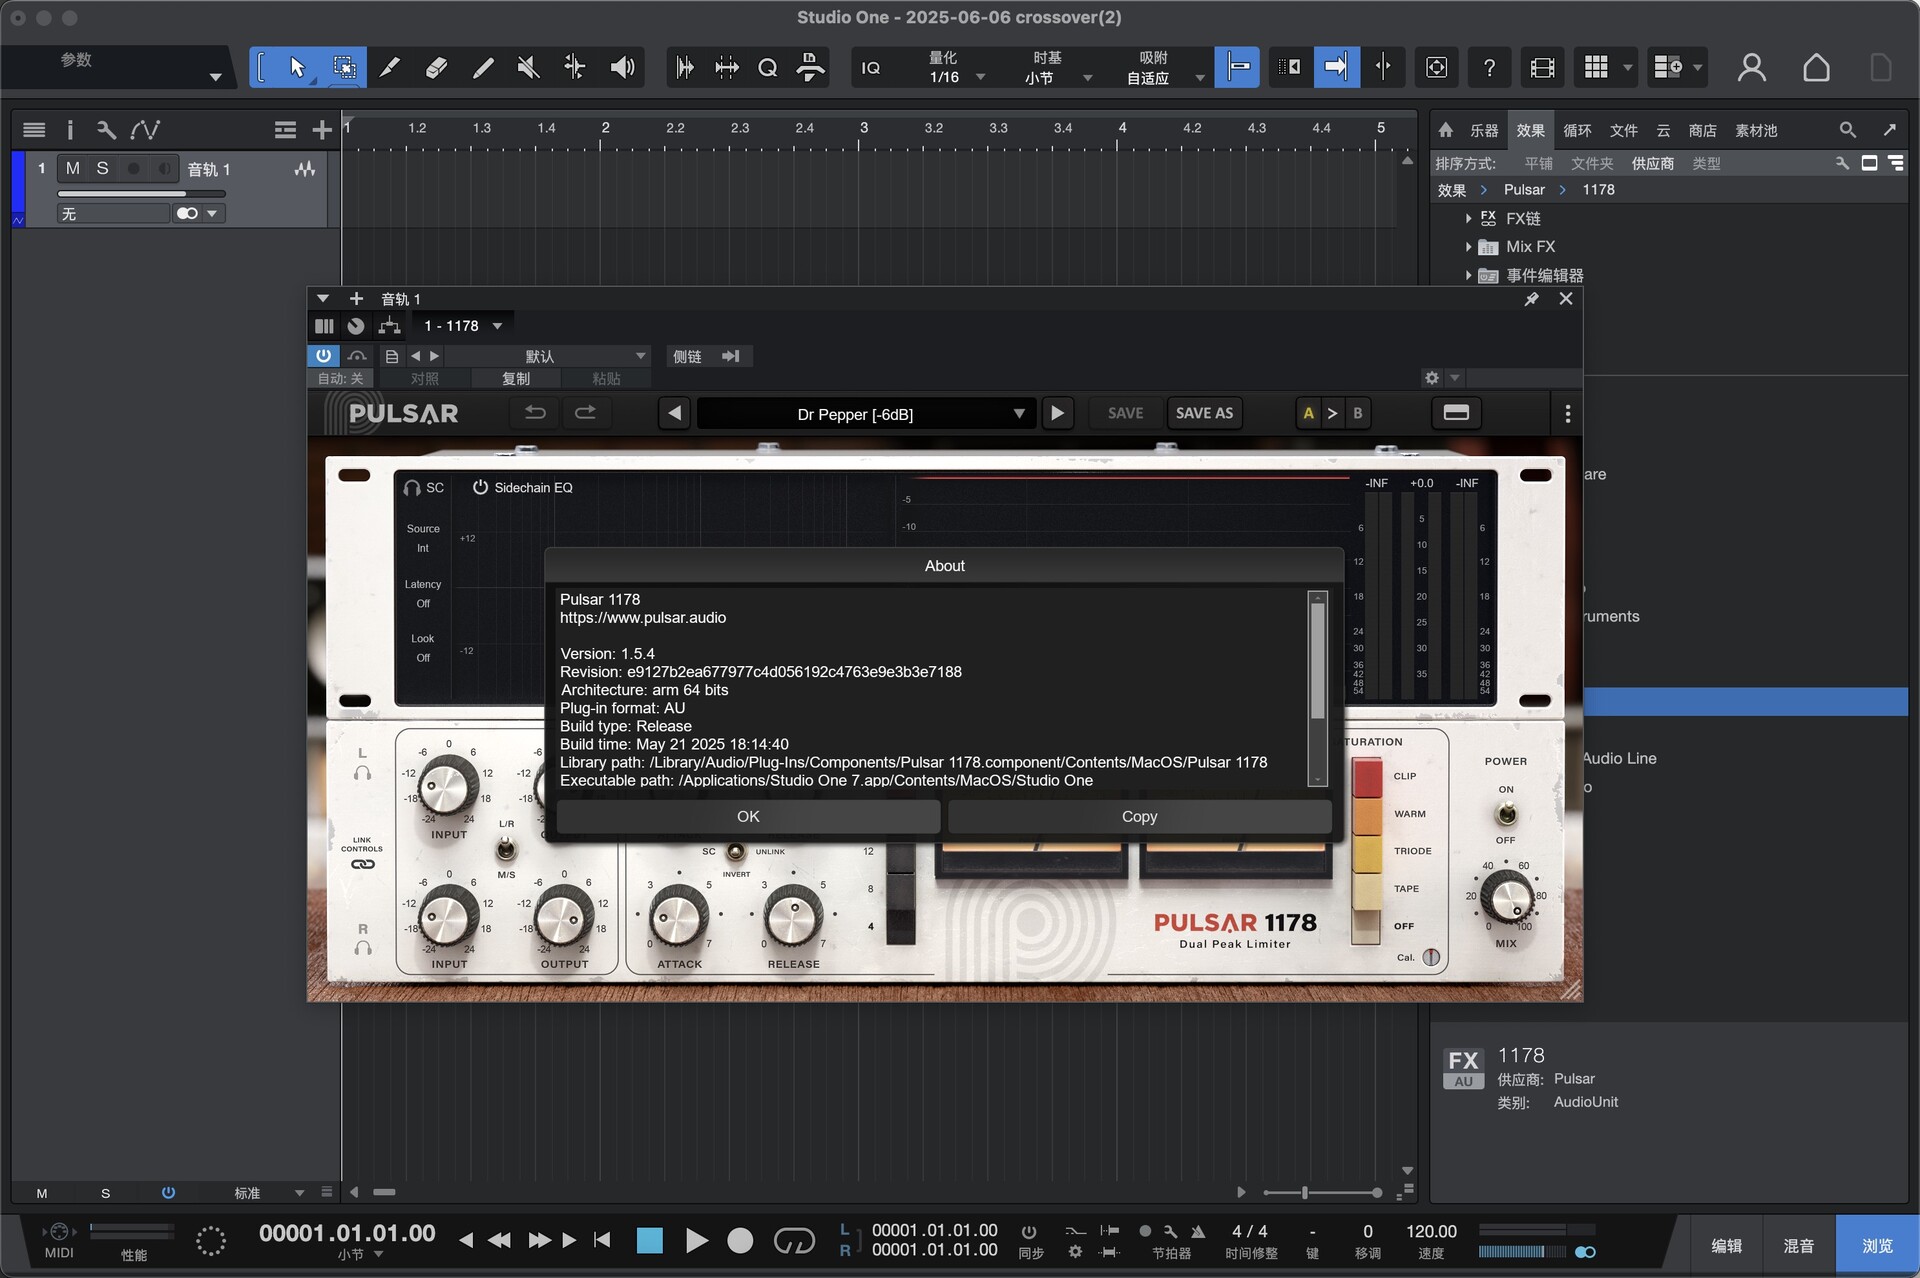The width and height of the screenshot is (1920, 1278).
Task: Click the Play transport button
Action: pos(696,1241)
